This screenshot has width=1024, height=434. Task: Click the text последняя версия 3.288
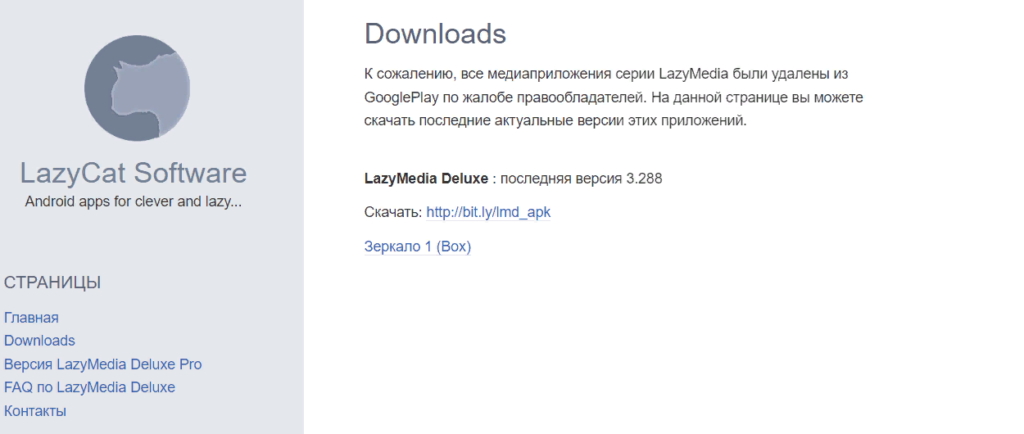pyautogui.click(x=581, y=178)
